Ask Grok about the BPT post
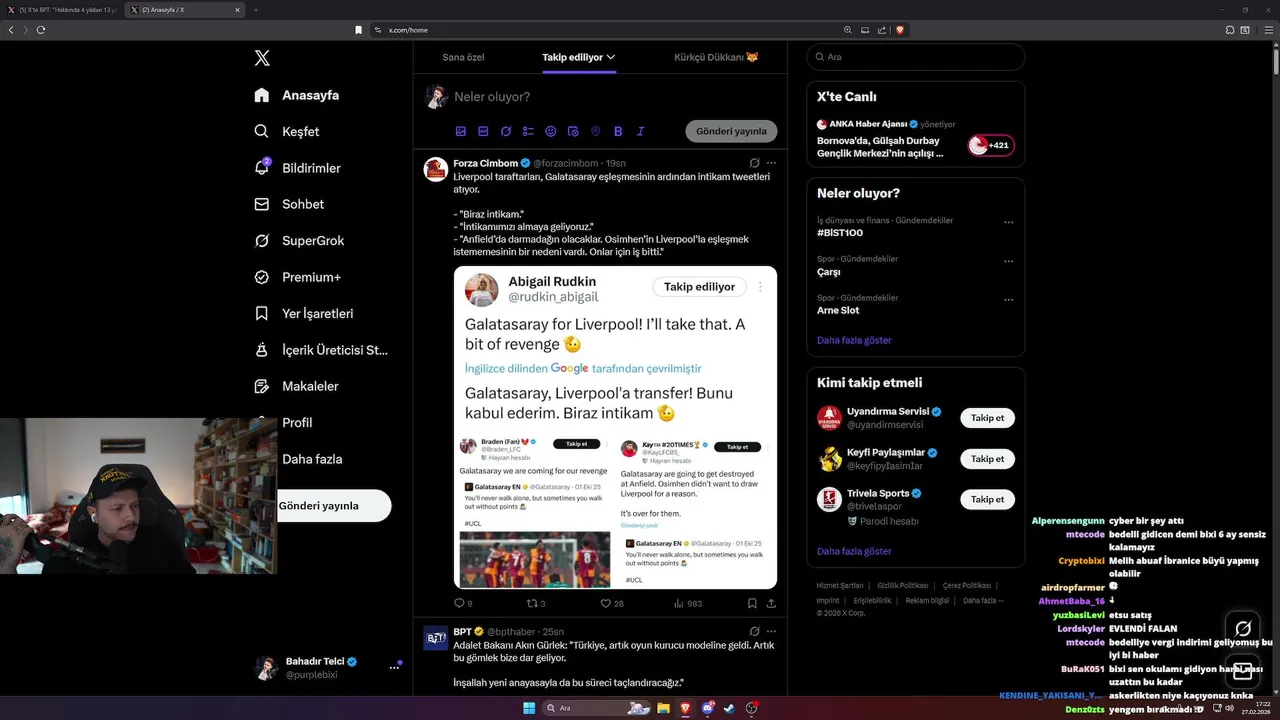Screen dimensions: 1280x720 pos(755,631)
